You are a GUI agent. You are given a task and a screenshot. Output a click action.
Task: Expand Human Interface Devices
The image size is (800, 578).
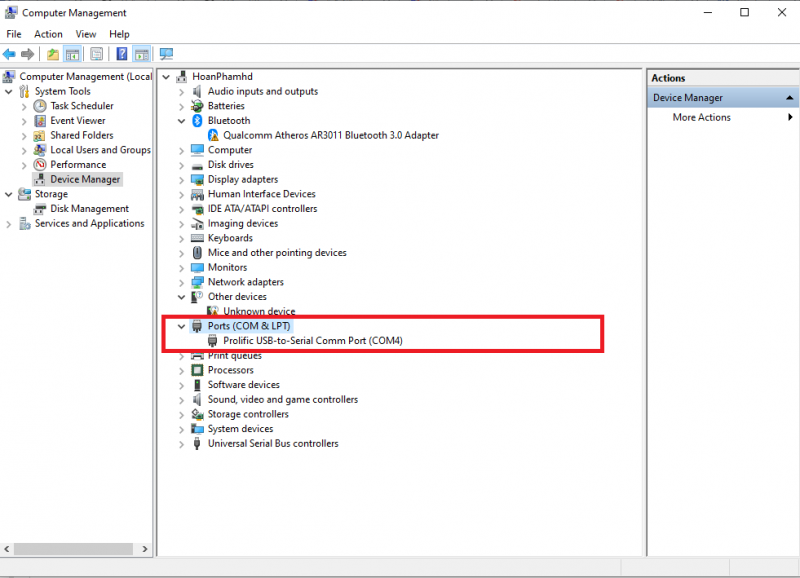click(x=182, y=195)
